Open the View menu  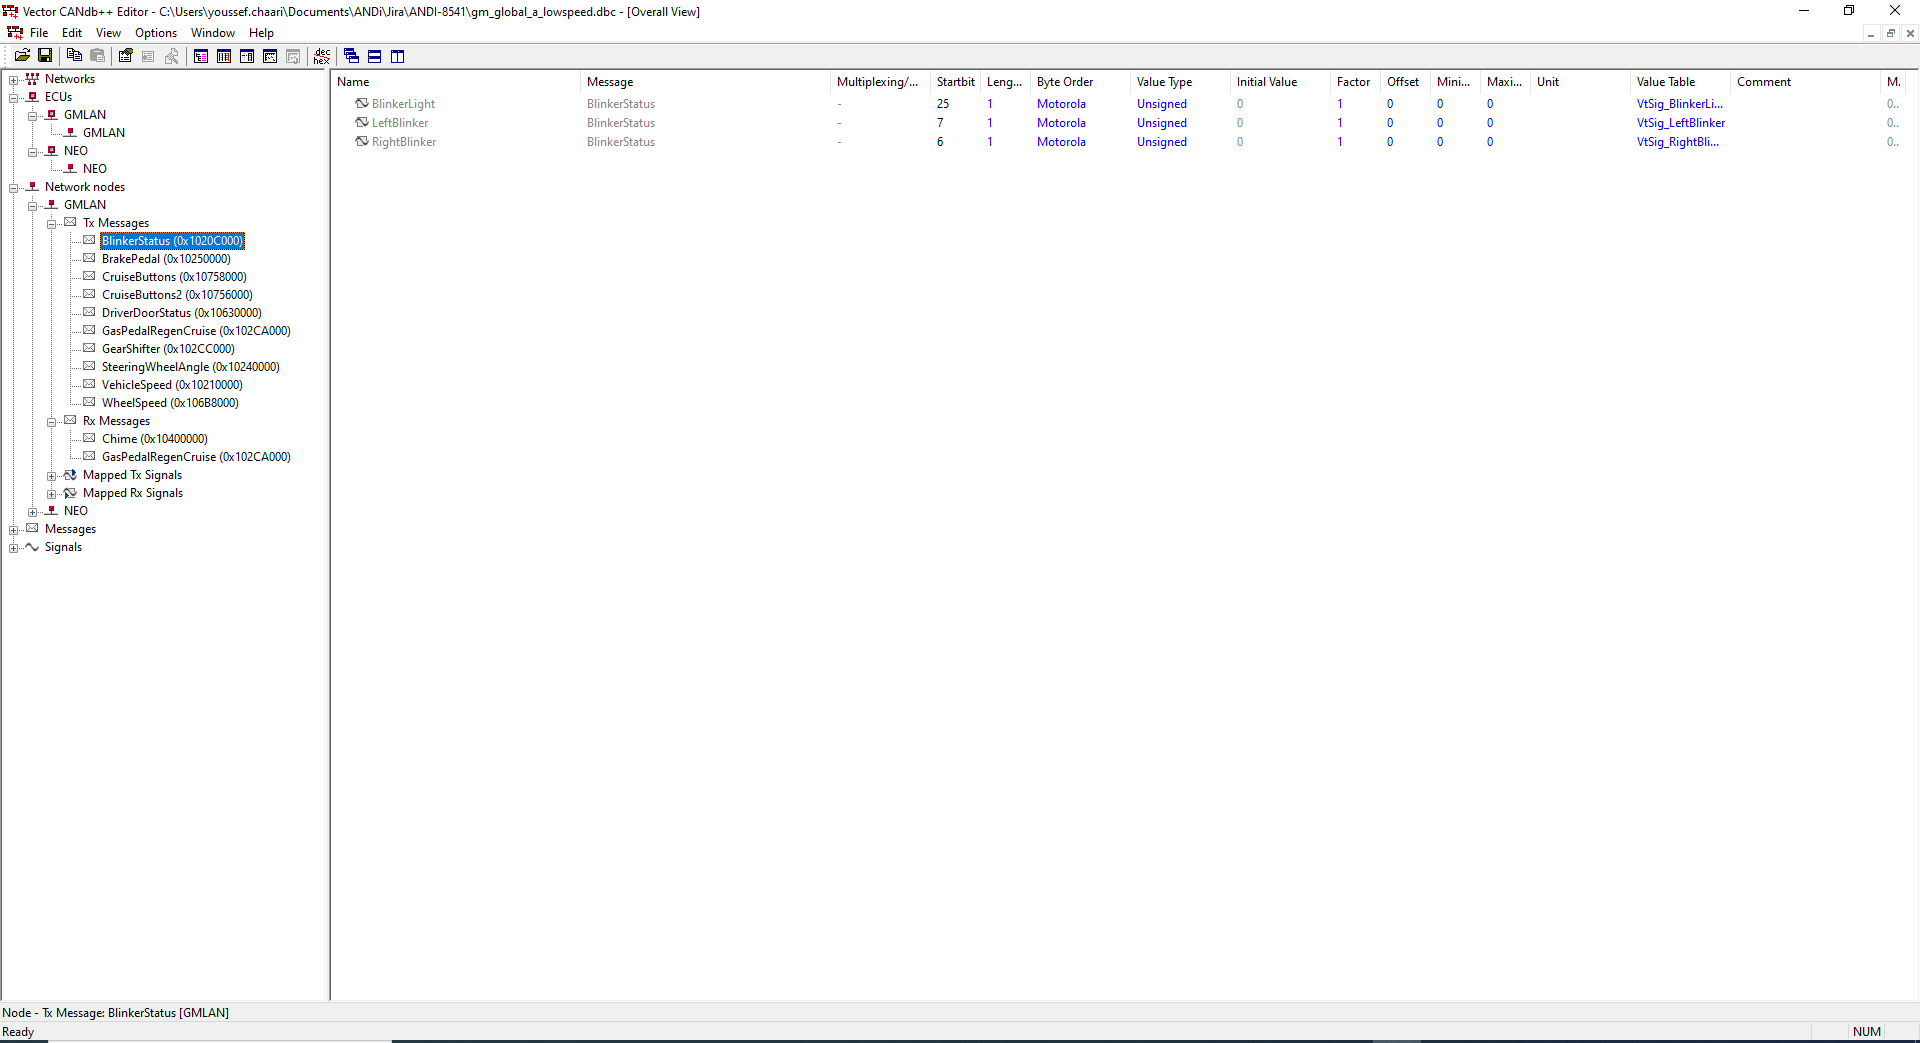[x=107, y=32]
